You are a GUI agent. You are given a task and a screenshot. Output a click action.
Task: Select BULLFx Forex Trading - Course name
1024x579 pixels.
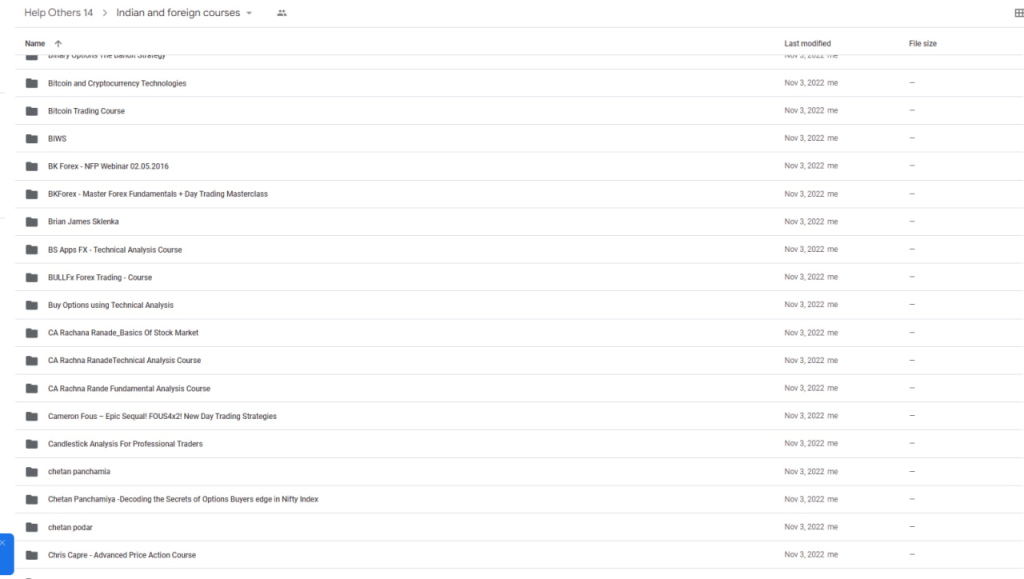coord(100,277)
